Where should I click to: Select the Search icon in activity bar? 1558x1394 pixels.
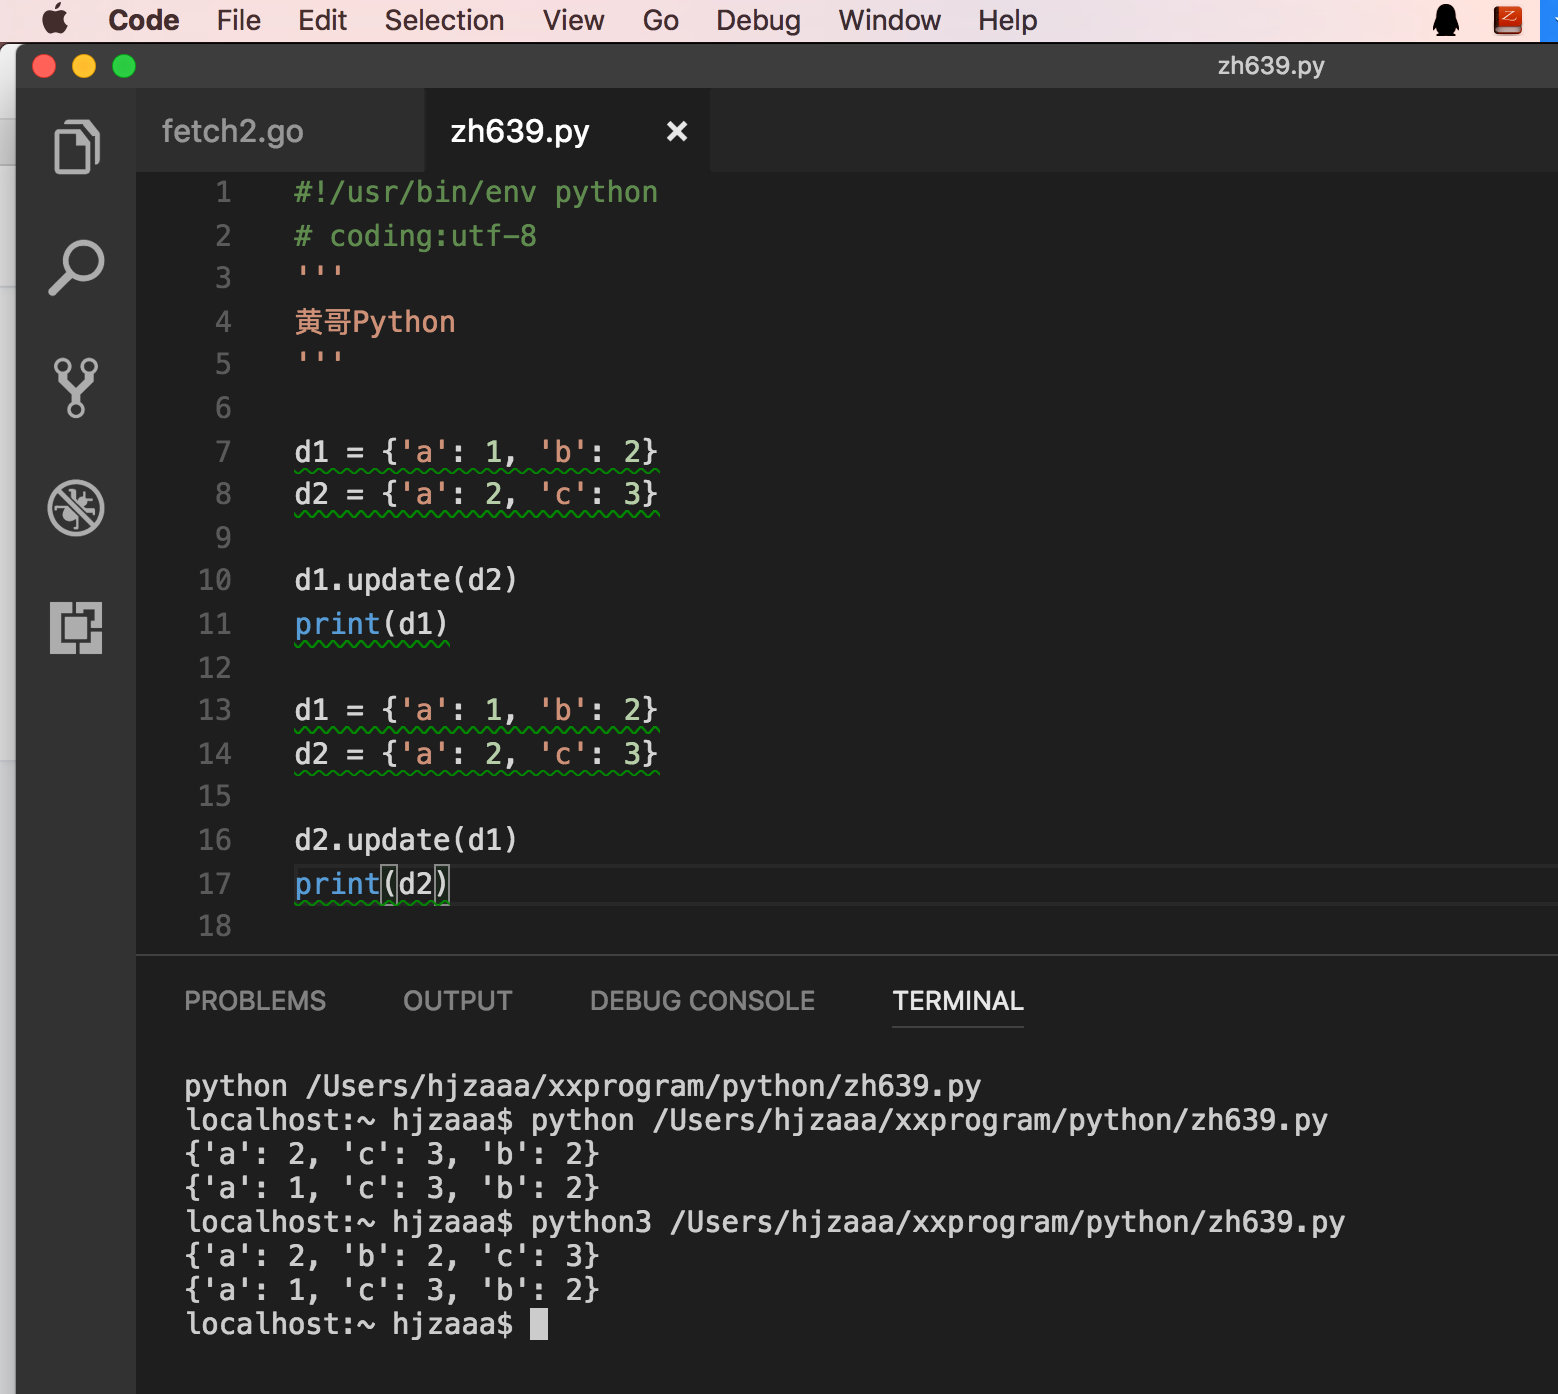point(76,265)
